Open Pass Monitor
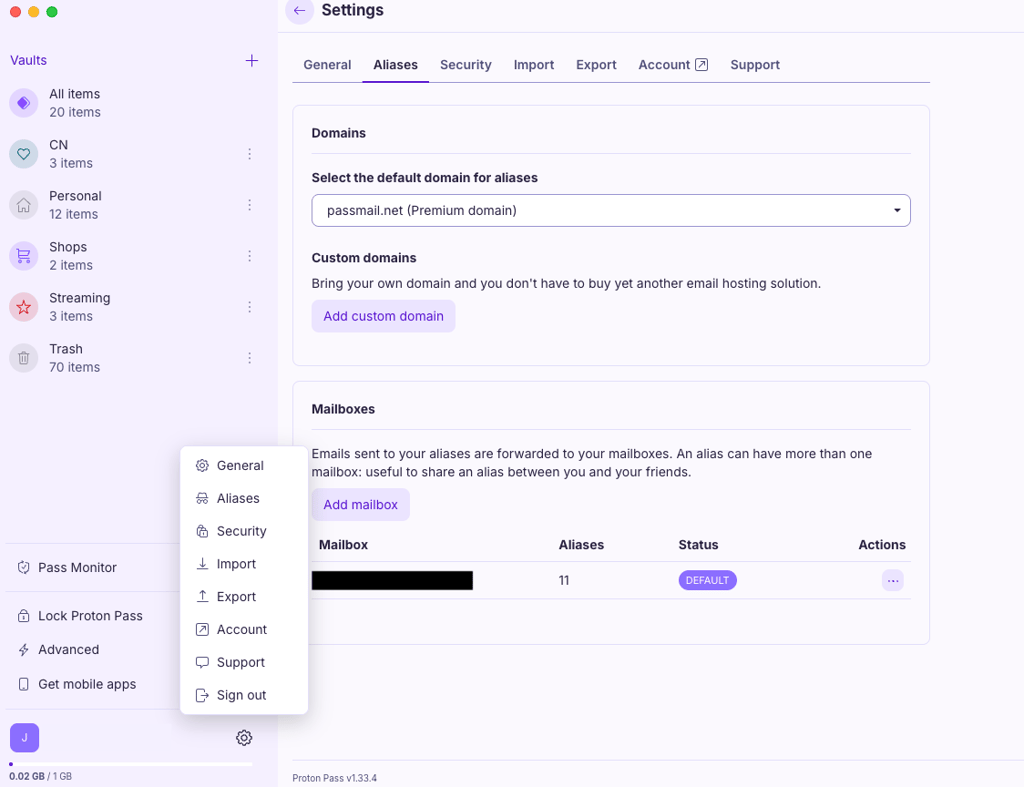This screenshot has height=787, width=1024. click(77, 568)
